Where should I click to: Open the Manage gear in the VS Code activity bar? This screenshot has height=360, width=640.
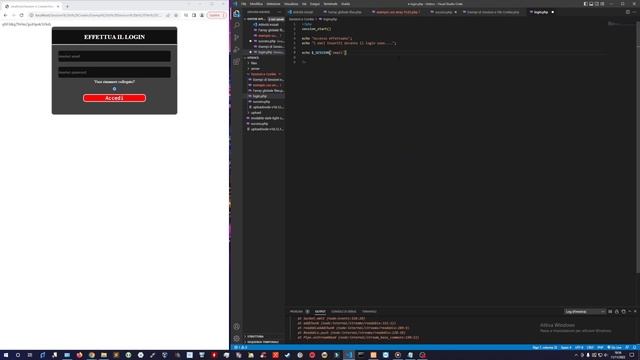coord(237,338)
